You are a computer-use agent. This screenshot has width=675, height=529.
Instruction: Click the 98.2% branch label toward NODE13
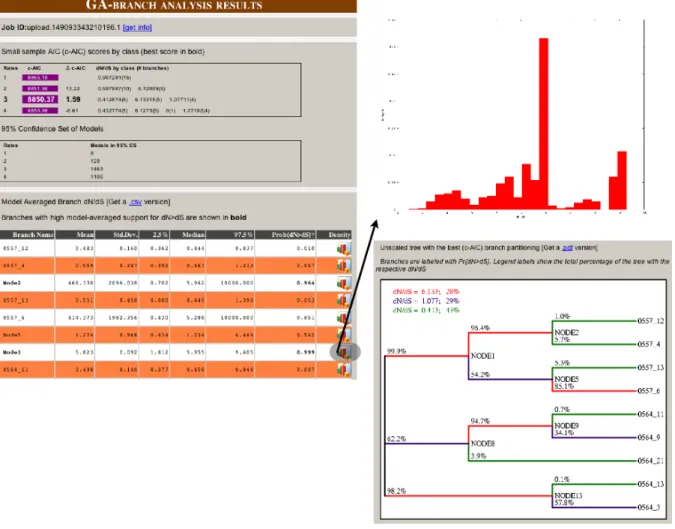pyautogui.click(x=396, y=491)
